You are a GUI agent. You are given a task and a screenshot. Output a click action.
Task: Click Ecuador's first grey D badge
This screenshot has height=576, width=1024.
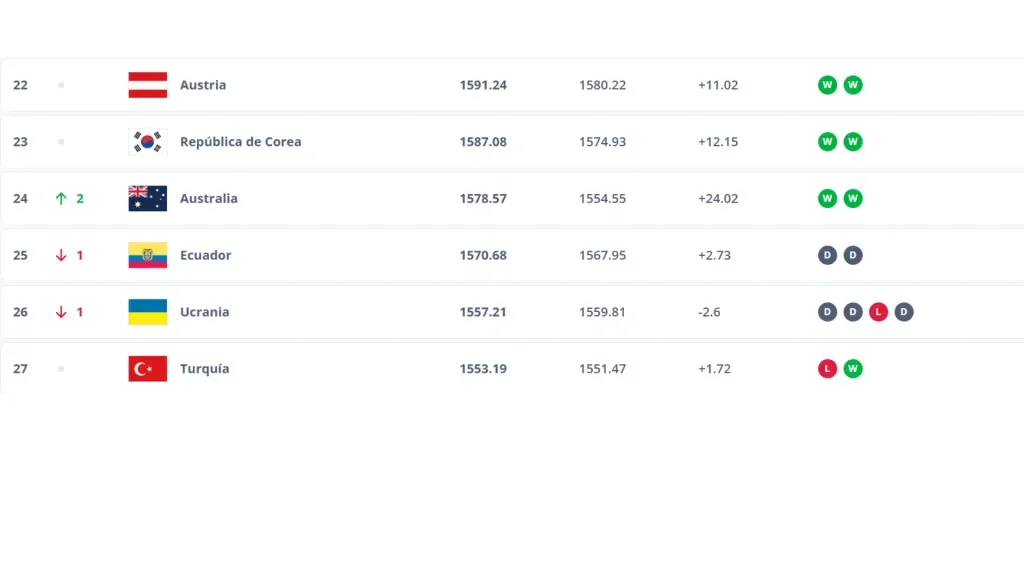pos(827,255)
